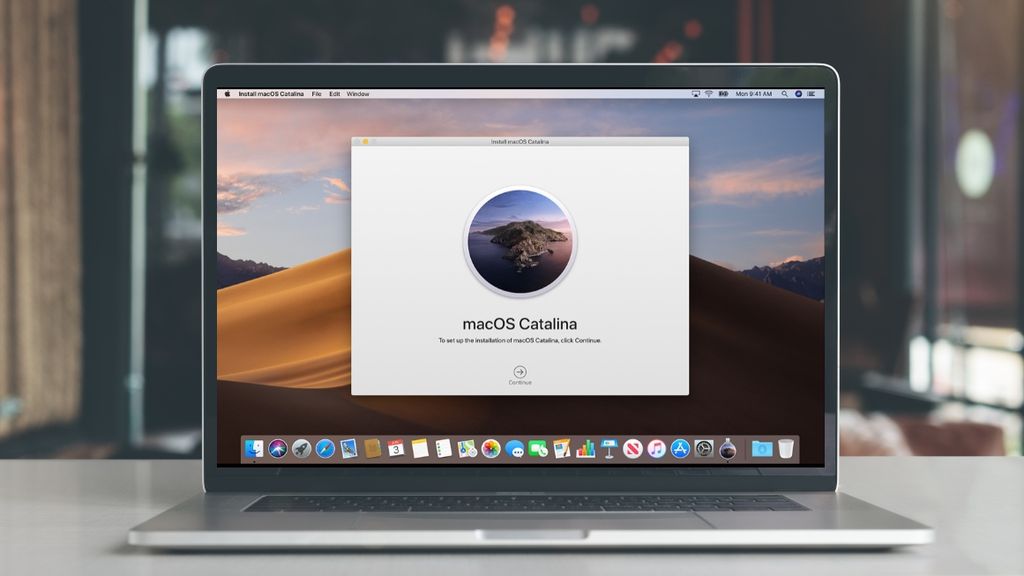Open Safari from the Dock
The height and width of the screenshot is (576, 1024).
click(323, 448)
